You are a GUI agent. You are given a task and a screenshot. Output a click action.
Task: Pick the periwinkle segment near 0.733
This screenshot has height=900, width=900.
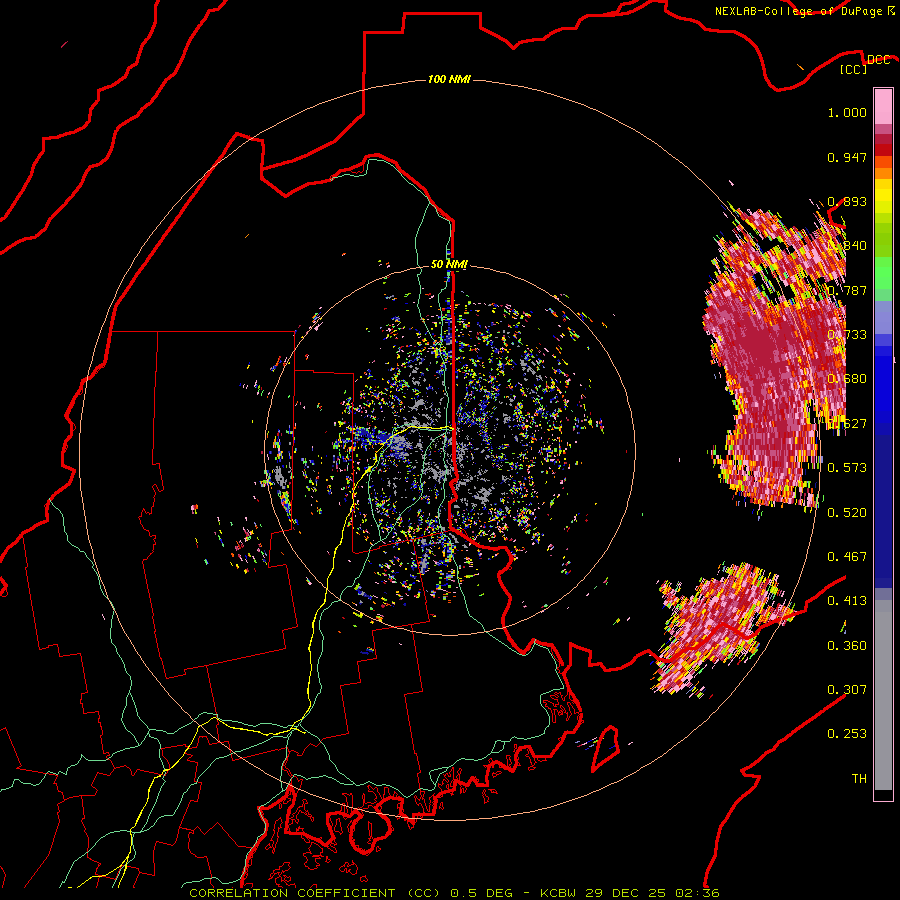883,317
